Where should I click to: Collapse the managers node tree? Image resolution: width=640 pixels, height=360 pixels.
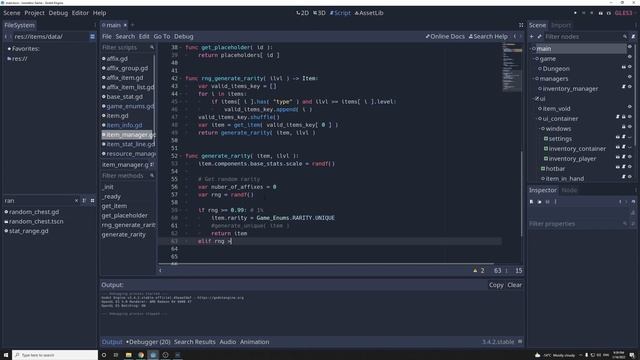tap(534, 79)
